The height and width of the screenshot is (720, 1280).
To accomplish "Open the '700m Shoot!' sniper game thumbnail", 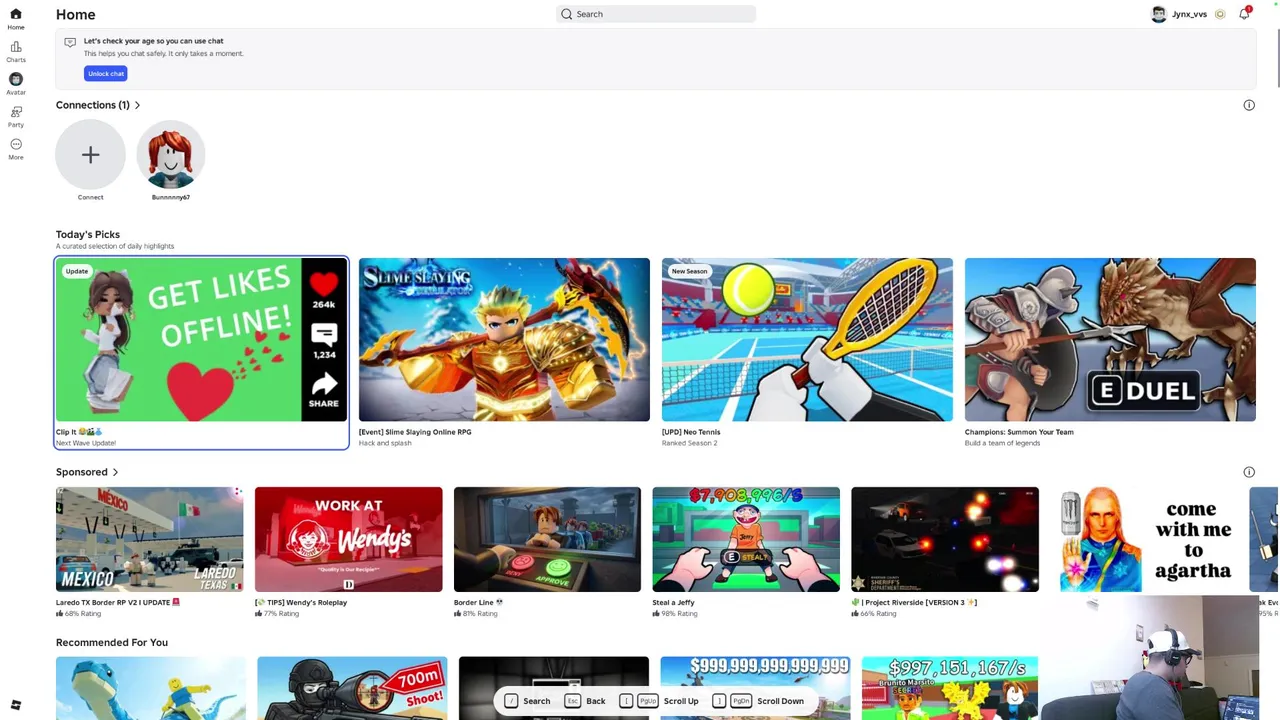I will coord(352,688).
